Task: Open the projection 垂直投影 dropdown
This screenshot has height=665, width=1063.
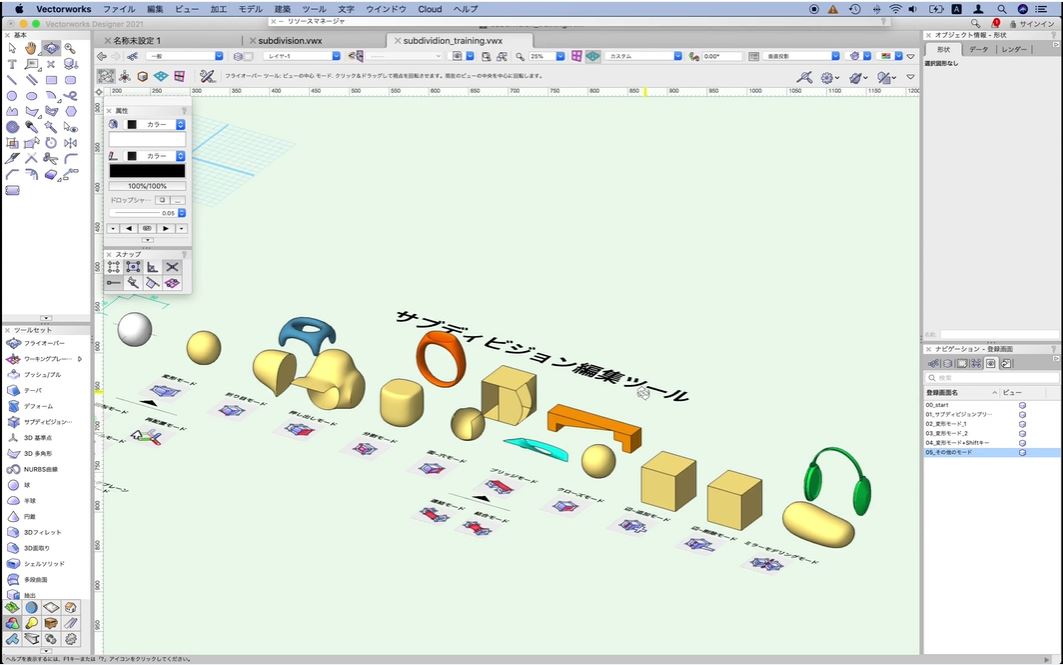Action: tap(801, 56)
